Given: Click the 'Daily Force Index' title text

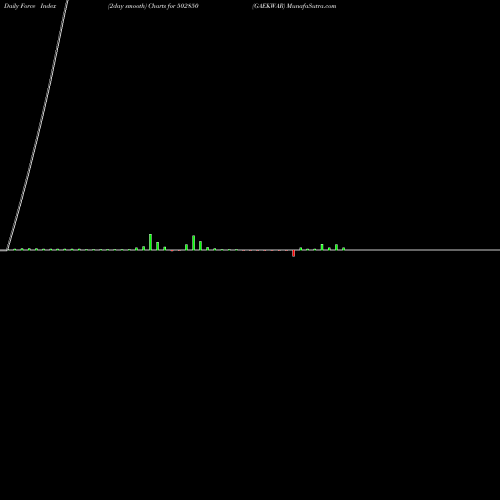Looking at the screenshot, I should (30, 6).
